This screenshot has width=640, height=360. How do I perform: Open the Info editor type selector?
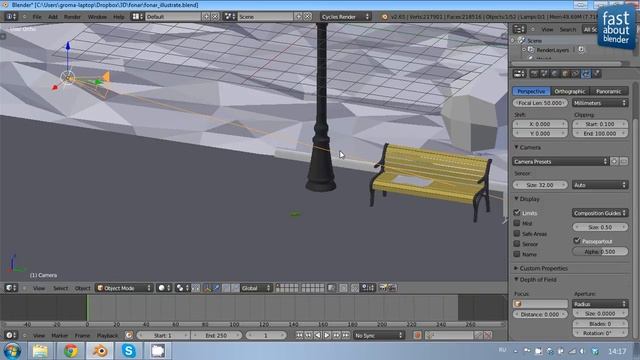tap(11, 17)
